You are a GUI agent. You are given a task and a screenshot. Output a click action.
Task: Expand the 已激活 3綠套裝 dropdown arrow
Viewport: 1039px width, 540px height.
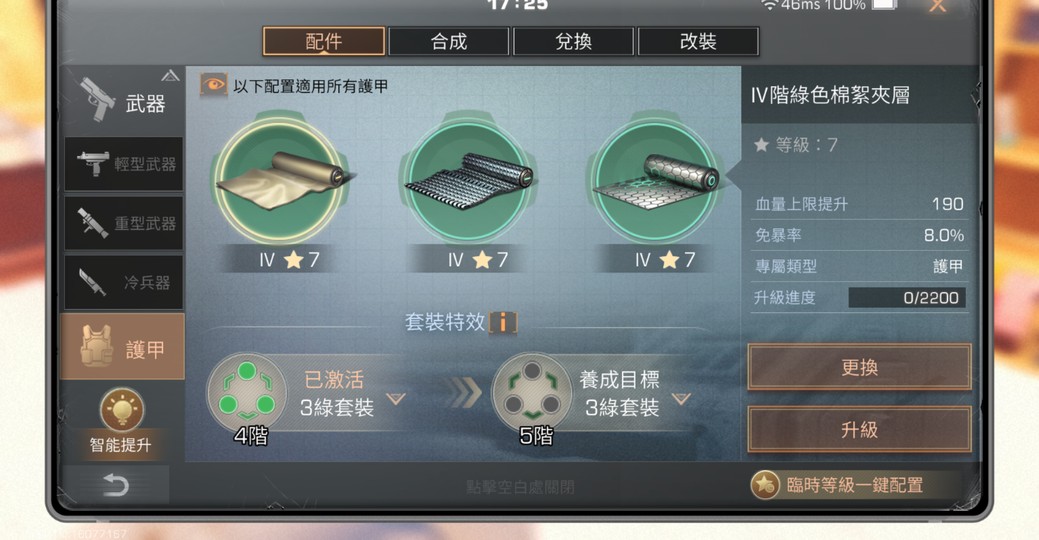(x=396, y=399)
